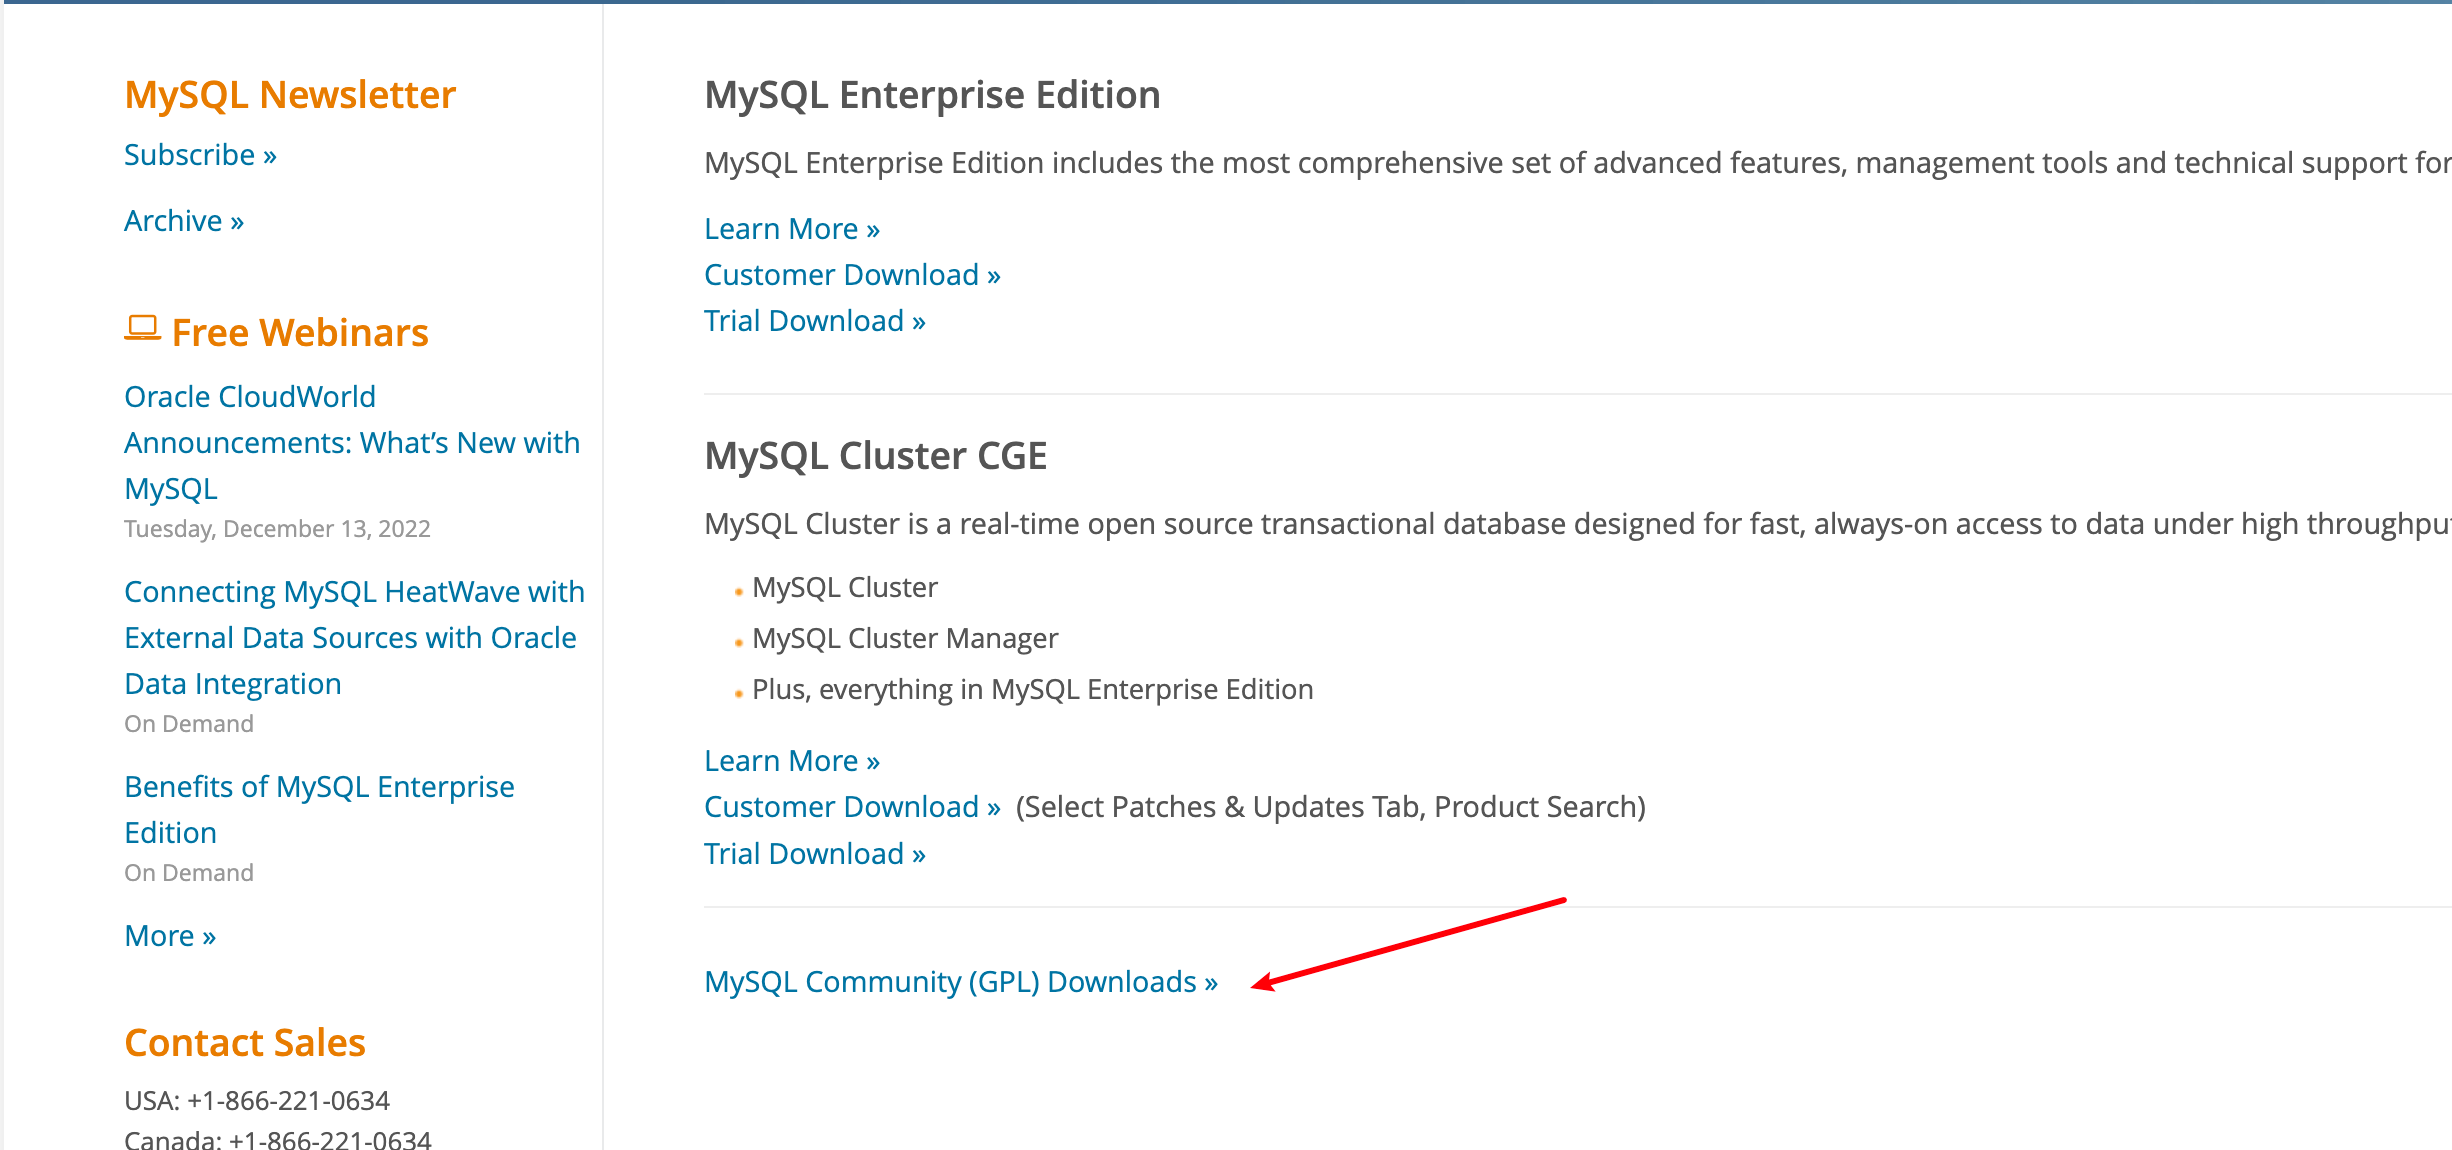Click Learn More under MySQL Enterprise Edition
Image resolution: width=2452 pixels, height=1150 pixels.
792,229
